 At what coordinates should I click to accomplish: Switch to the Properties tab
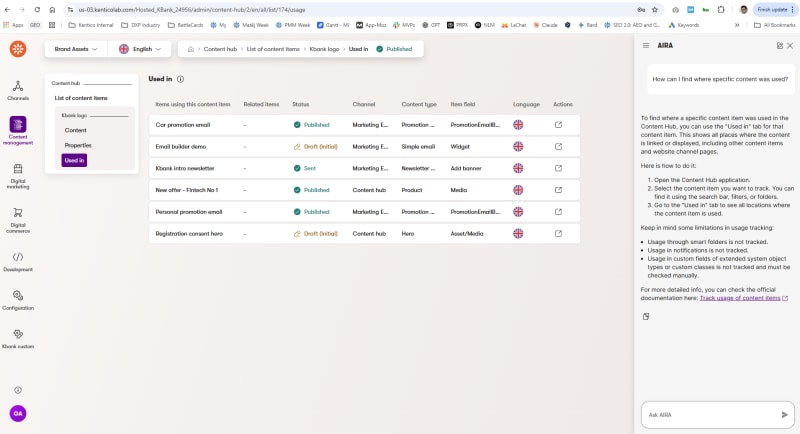point(78,145)
